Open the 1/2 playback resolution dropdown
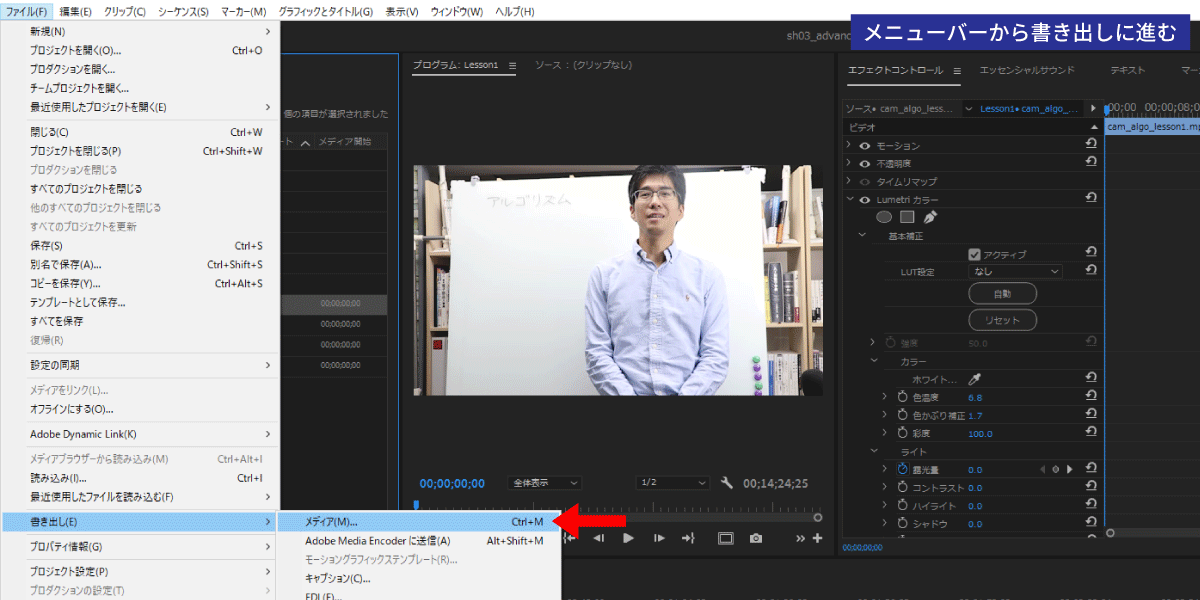Image resolution: width=1200 pixels, height=600 pixels. tap(672, 483)
